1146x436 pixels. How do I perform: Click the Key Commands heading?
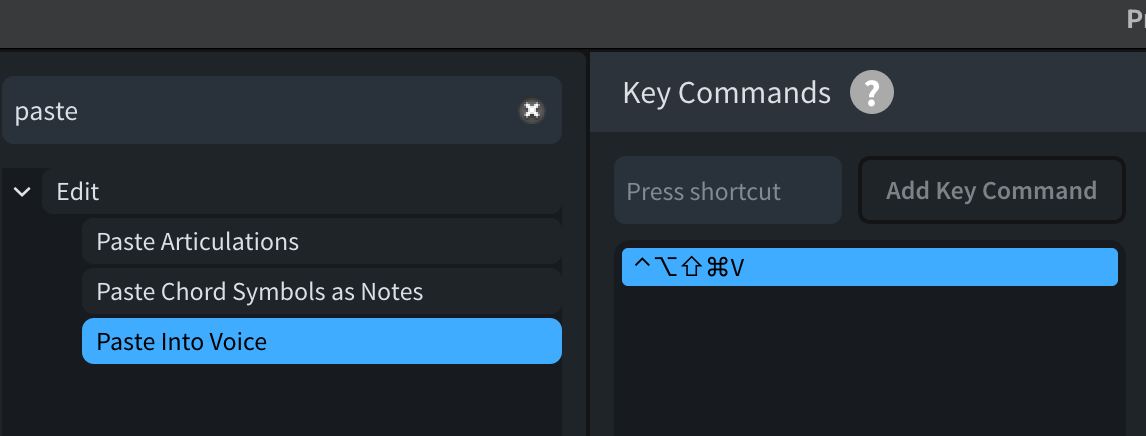point(726,93)
